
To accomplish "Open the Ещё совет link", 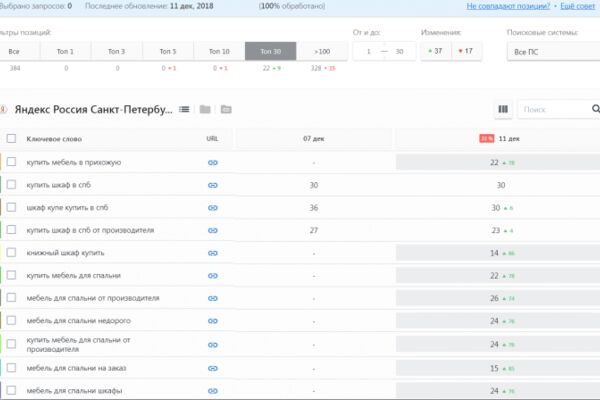I will click(578, 6).
